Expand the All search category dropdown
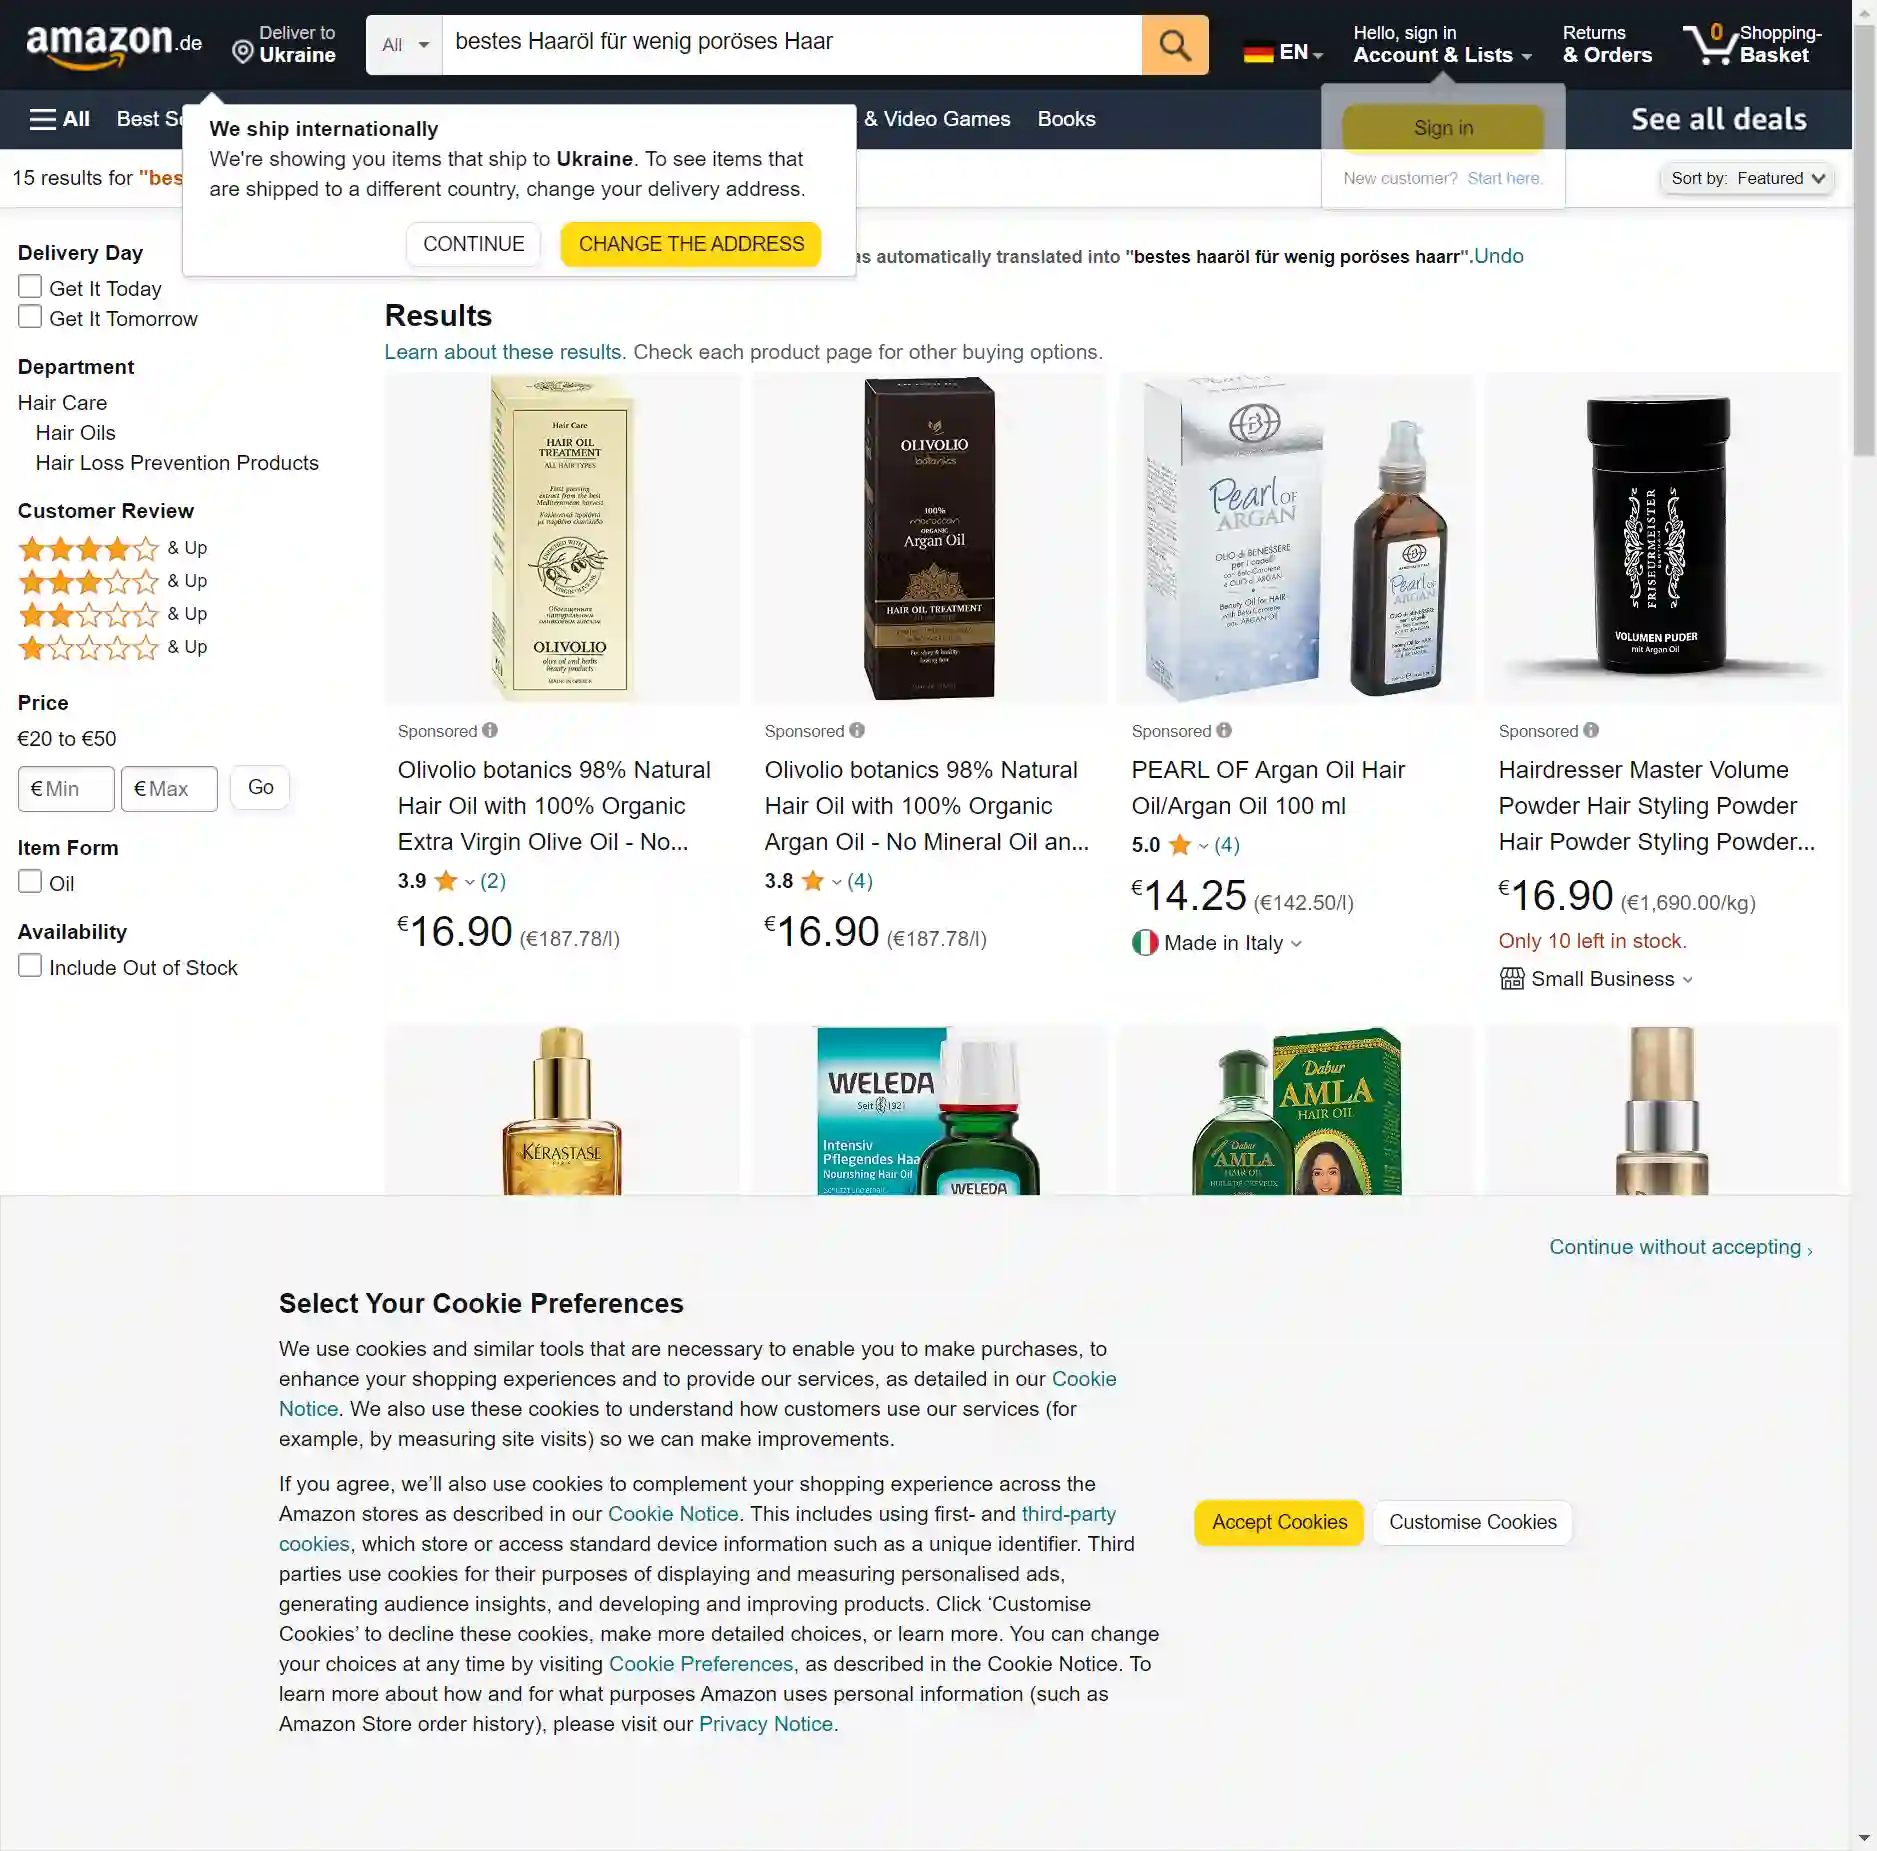1877x1851 pixels. coord(404,45)
